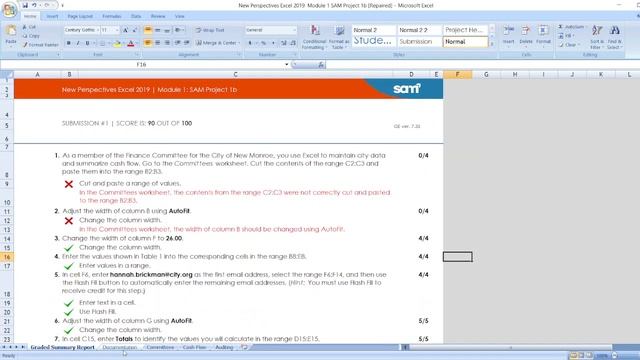The height and width of the screenshot is (360, 640).
Task: Open Sort & Filter options
Action: pyautogui.click(x=597, y=37)
